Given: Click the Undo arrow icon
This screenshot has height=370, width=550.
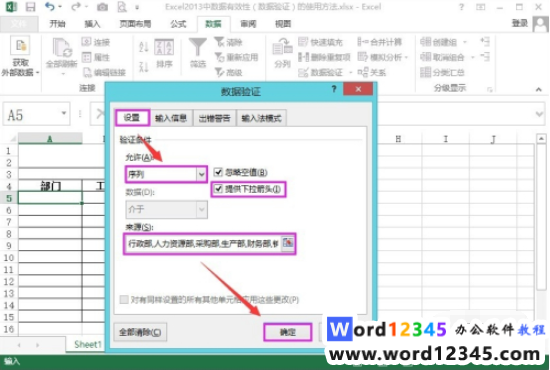Looking at the screenshot, I should point(50,7).
